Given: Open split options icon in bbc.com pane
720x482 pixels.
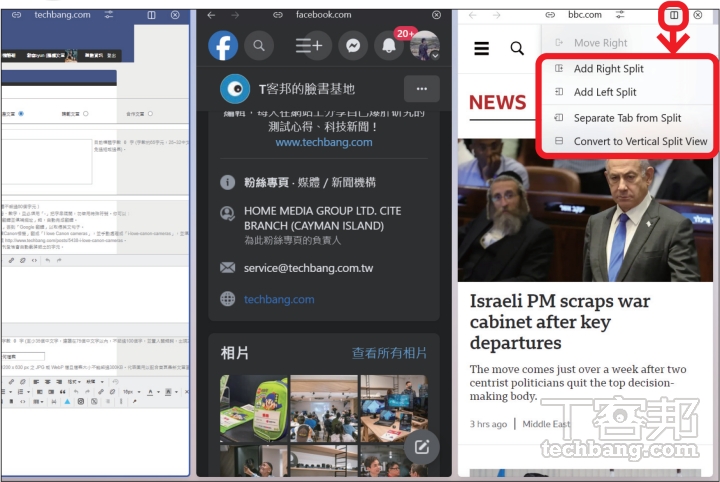Looking at the screenshot, I should [674, 15].
